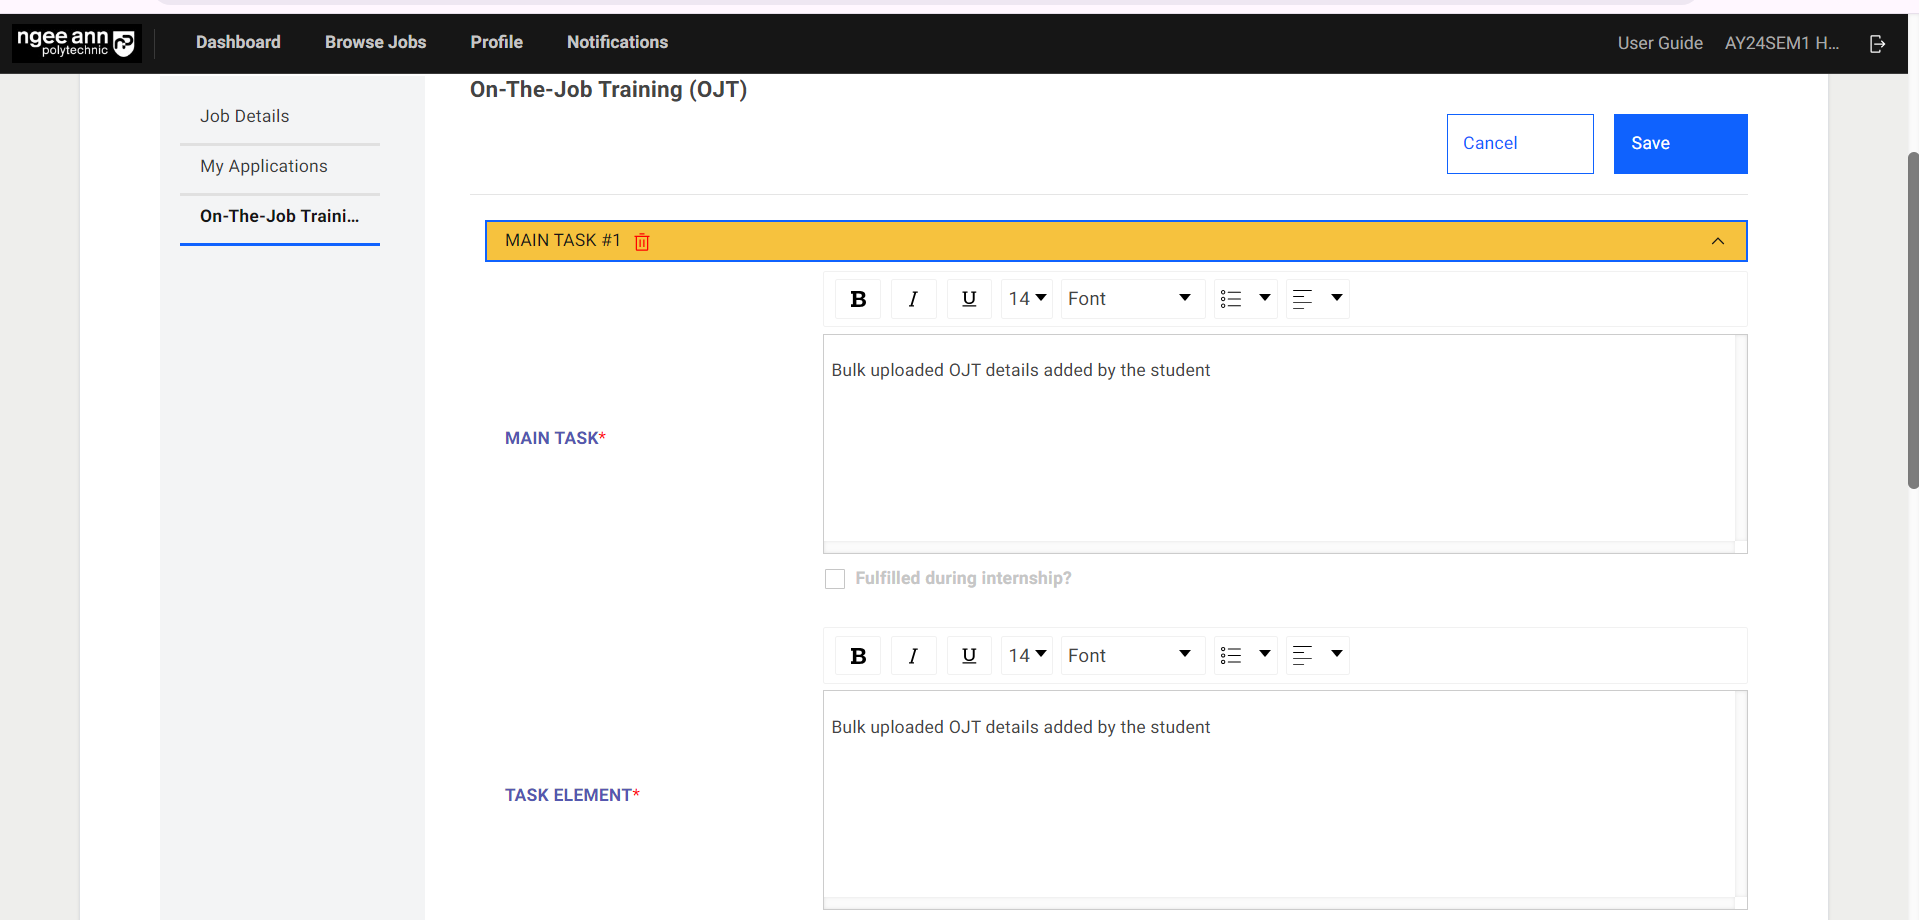Apply italics in the Task Element editor
The image size is (1919, 920).
coord(913,655)
